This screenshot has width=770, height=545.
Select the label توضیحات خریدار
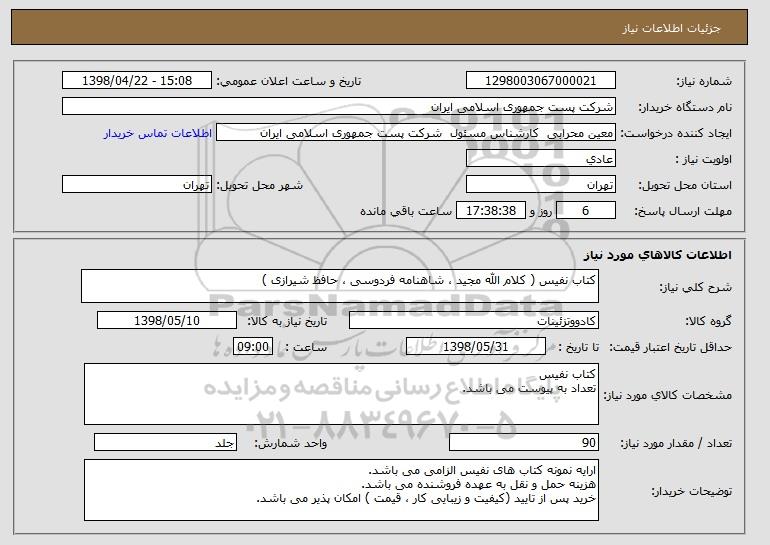692,491
